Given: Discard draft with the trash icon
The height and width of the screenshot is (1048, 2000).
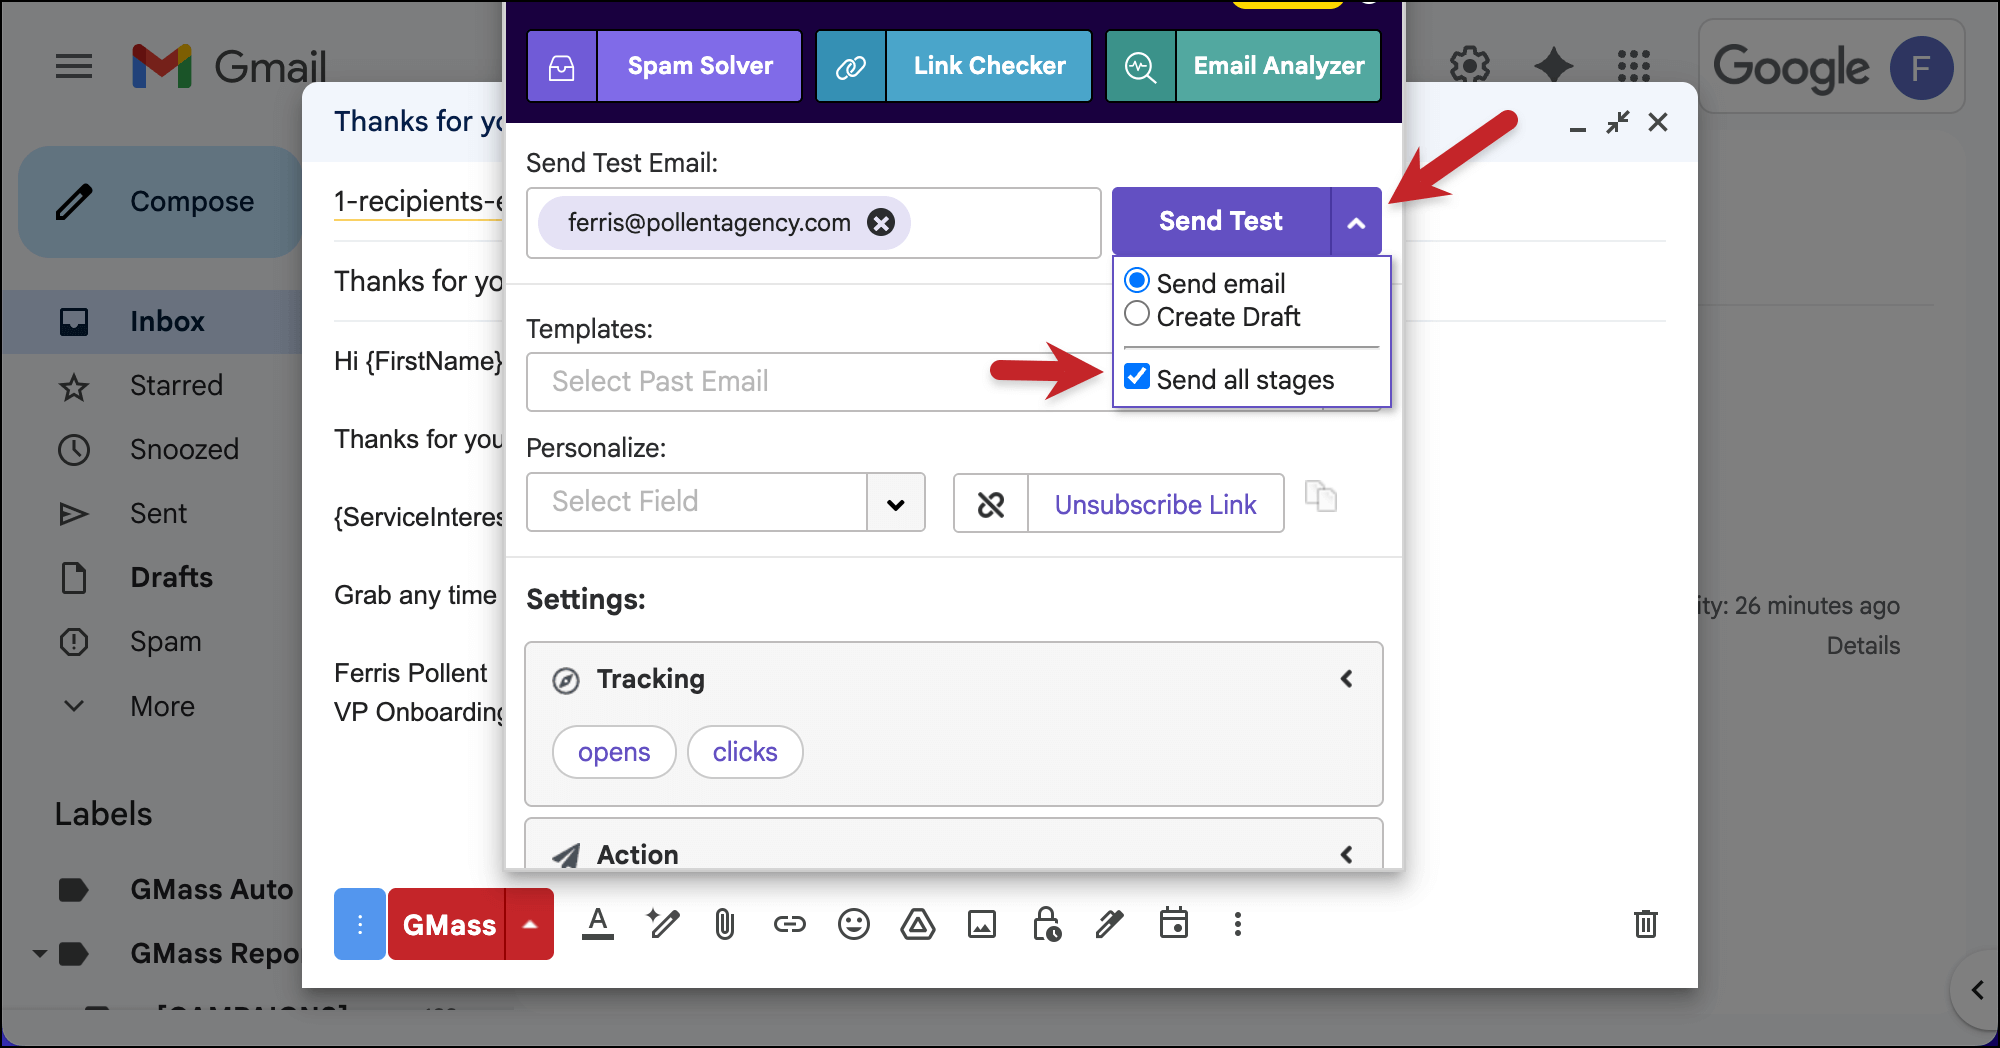Looking at the screenshot, I should pyautogui.click(x=1645, y=924).
